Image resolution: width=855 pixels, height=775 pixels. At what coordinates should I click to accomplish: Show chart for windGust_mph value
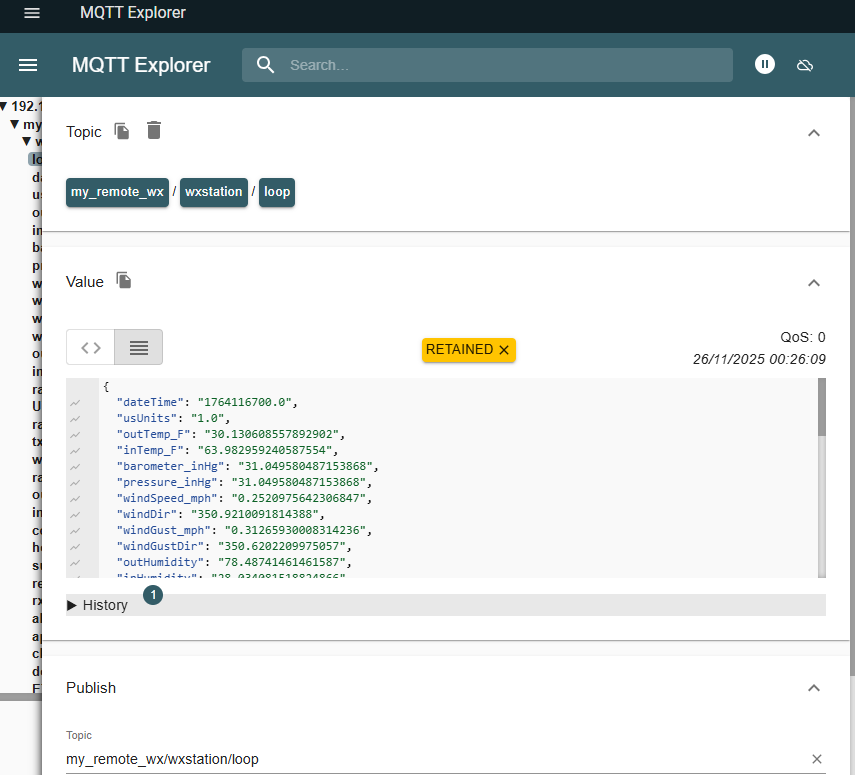point(75,531)
